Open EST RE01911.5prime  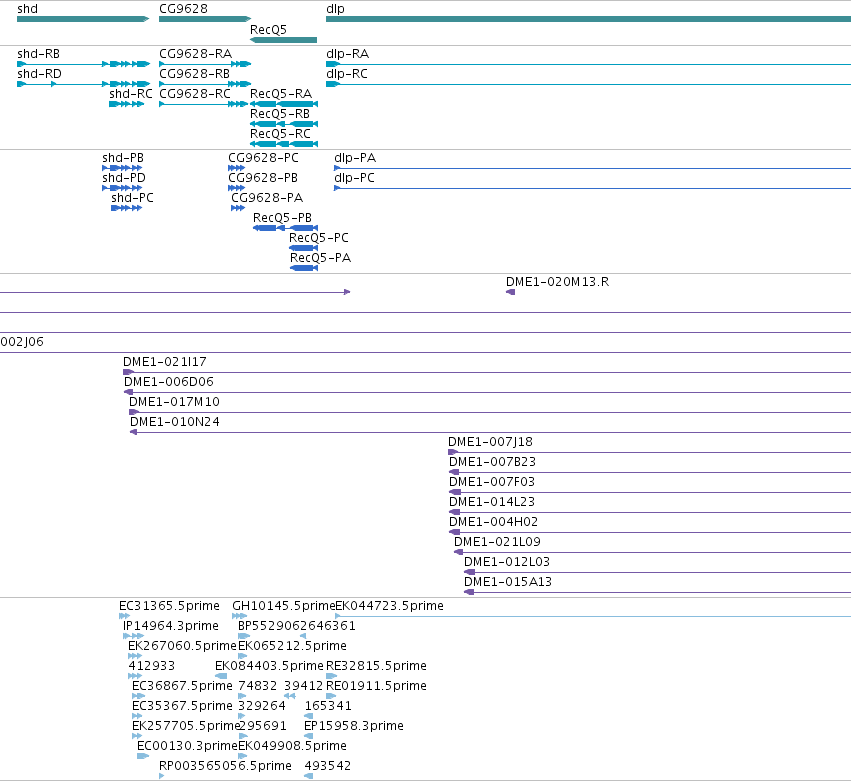331,696
